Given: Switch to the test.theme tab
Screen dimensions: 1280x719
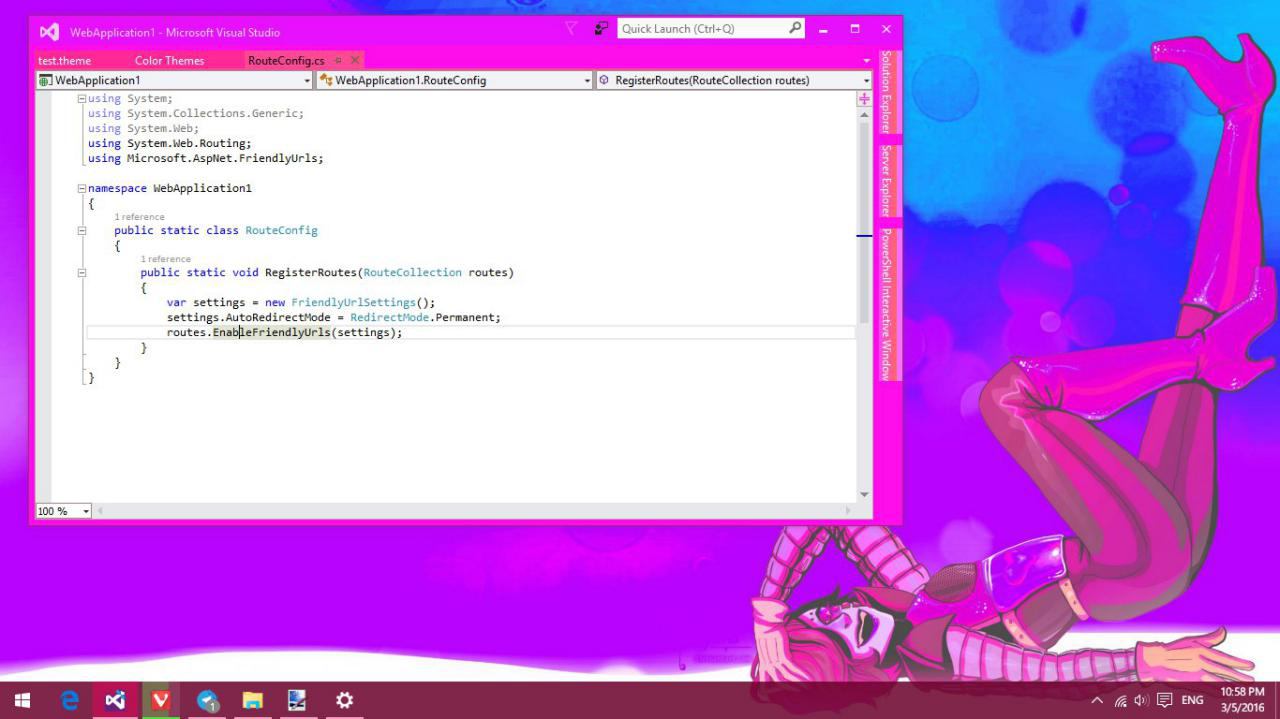Looking at the screenshot, I should click(x=65, y=60).
